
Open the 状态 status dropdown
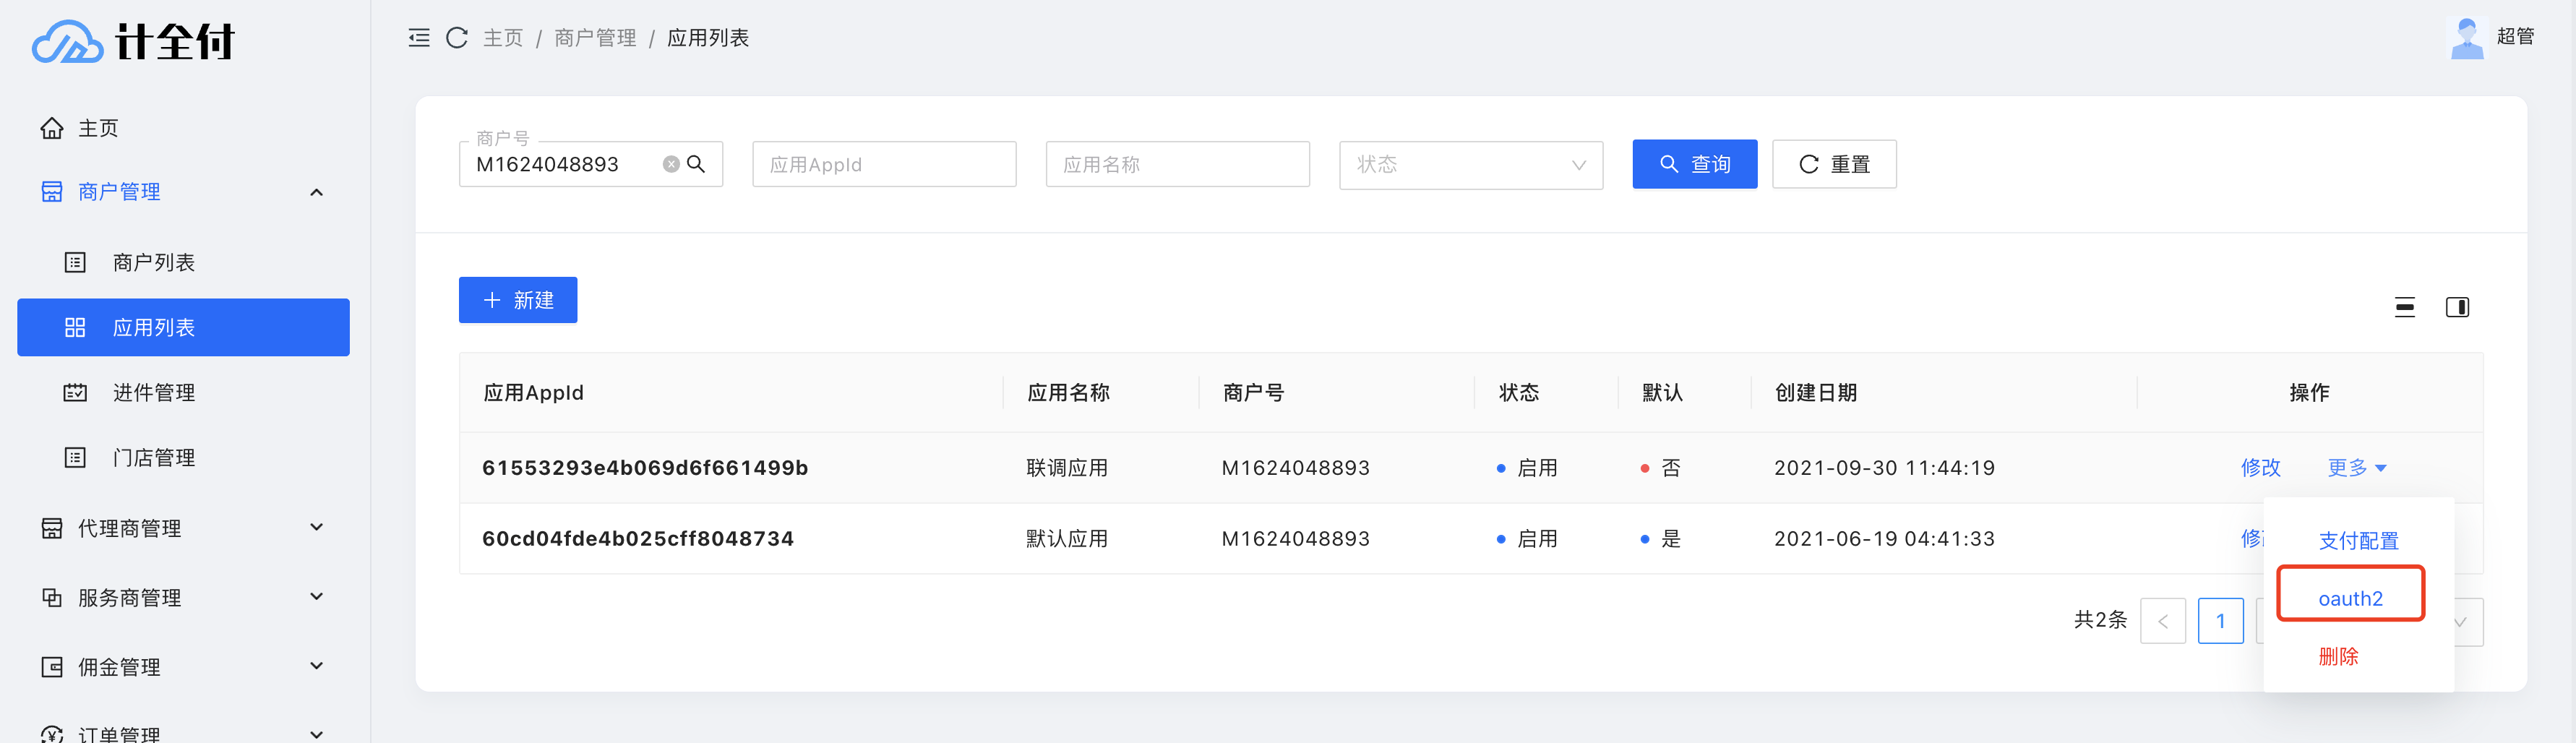[1470, 164]
